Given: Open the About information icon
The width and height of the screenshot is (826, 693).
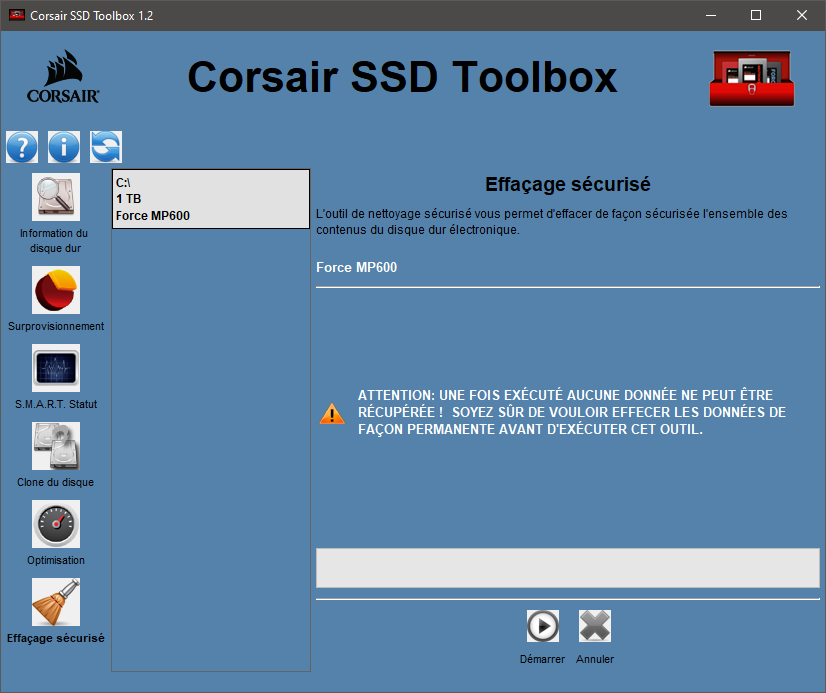Looking at the screenshot, I should tap(64, 147).
